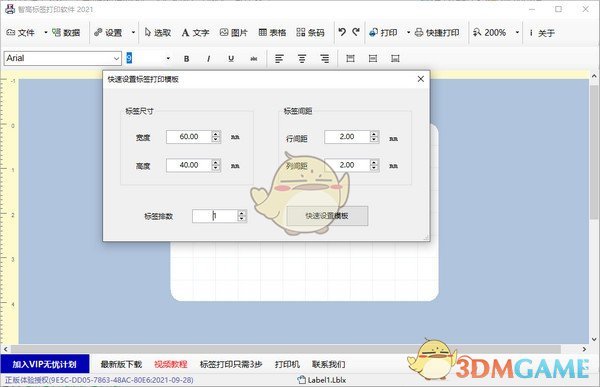Increase the 行间距 row spacing value

tap(374, 134)
